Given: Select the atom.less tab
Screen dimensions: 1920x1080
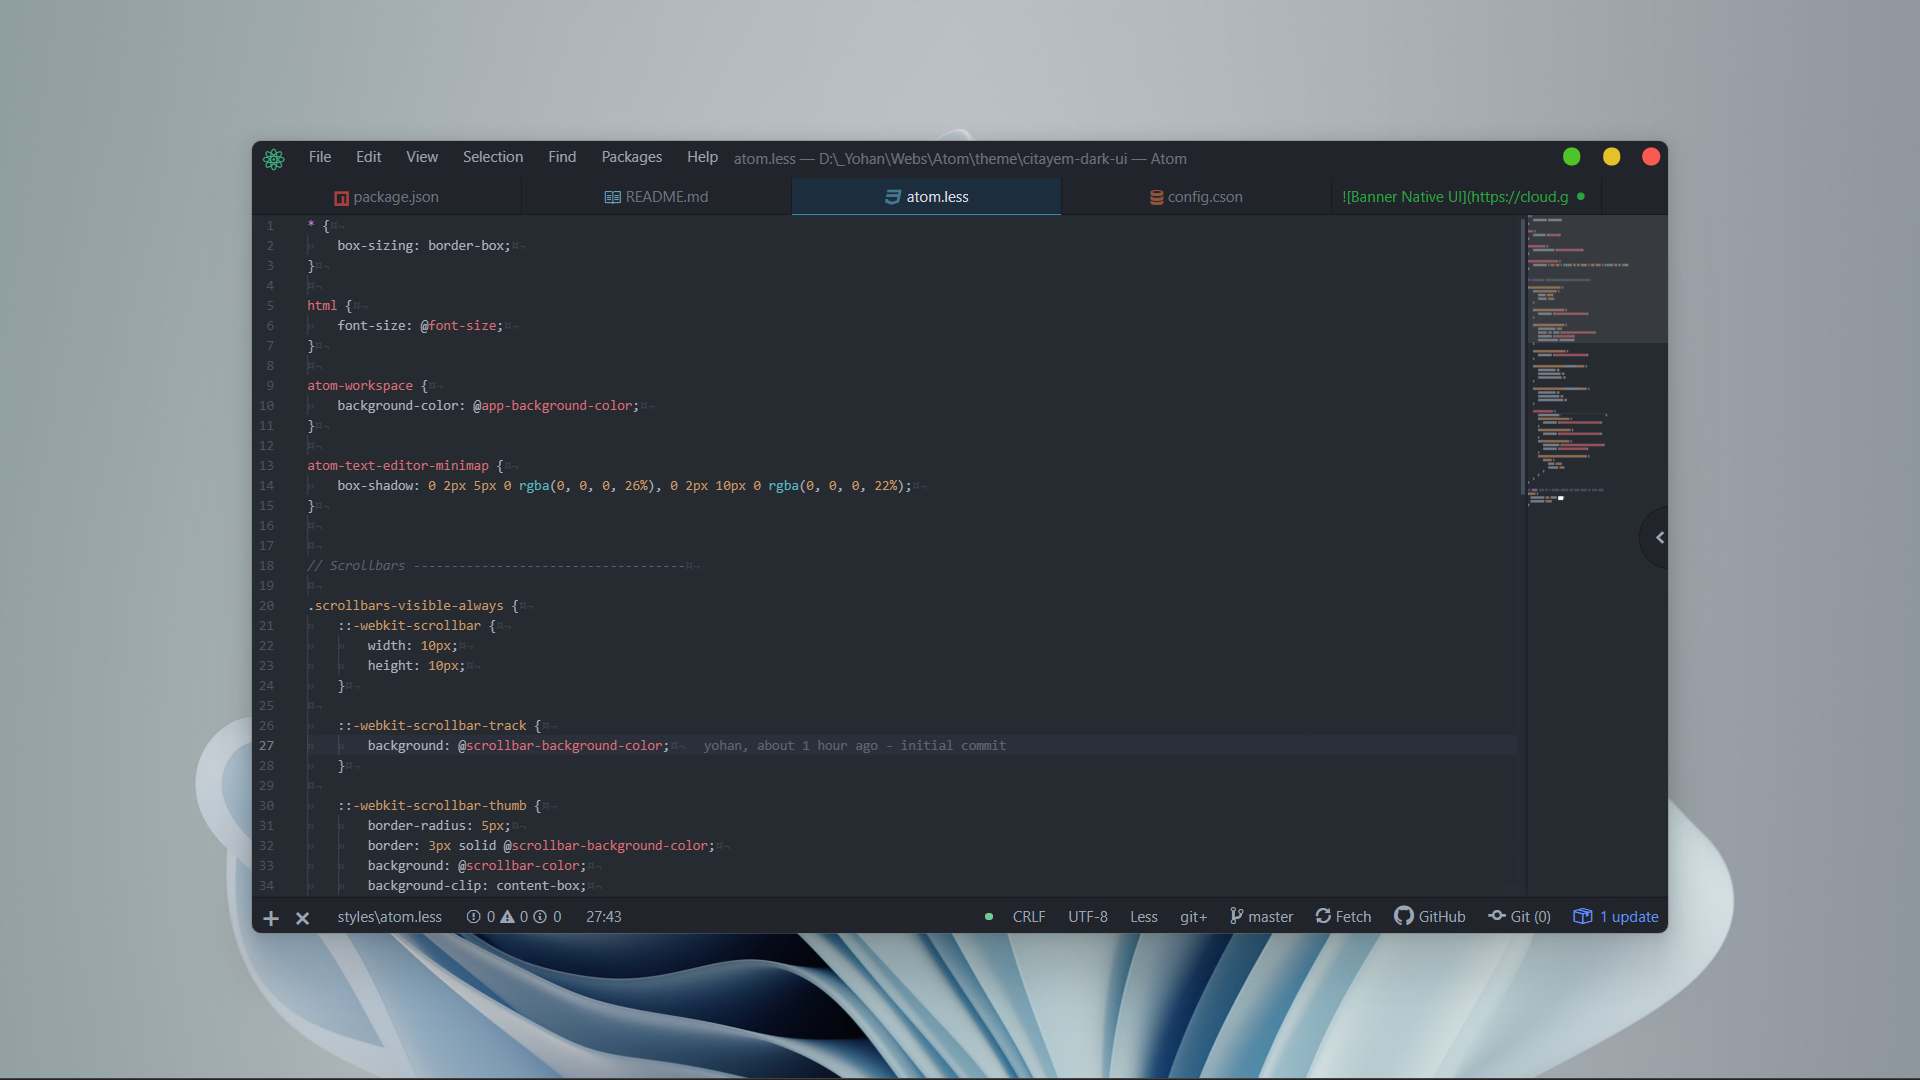Looking at the screenshot, I should [x=927, y=197].
